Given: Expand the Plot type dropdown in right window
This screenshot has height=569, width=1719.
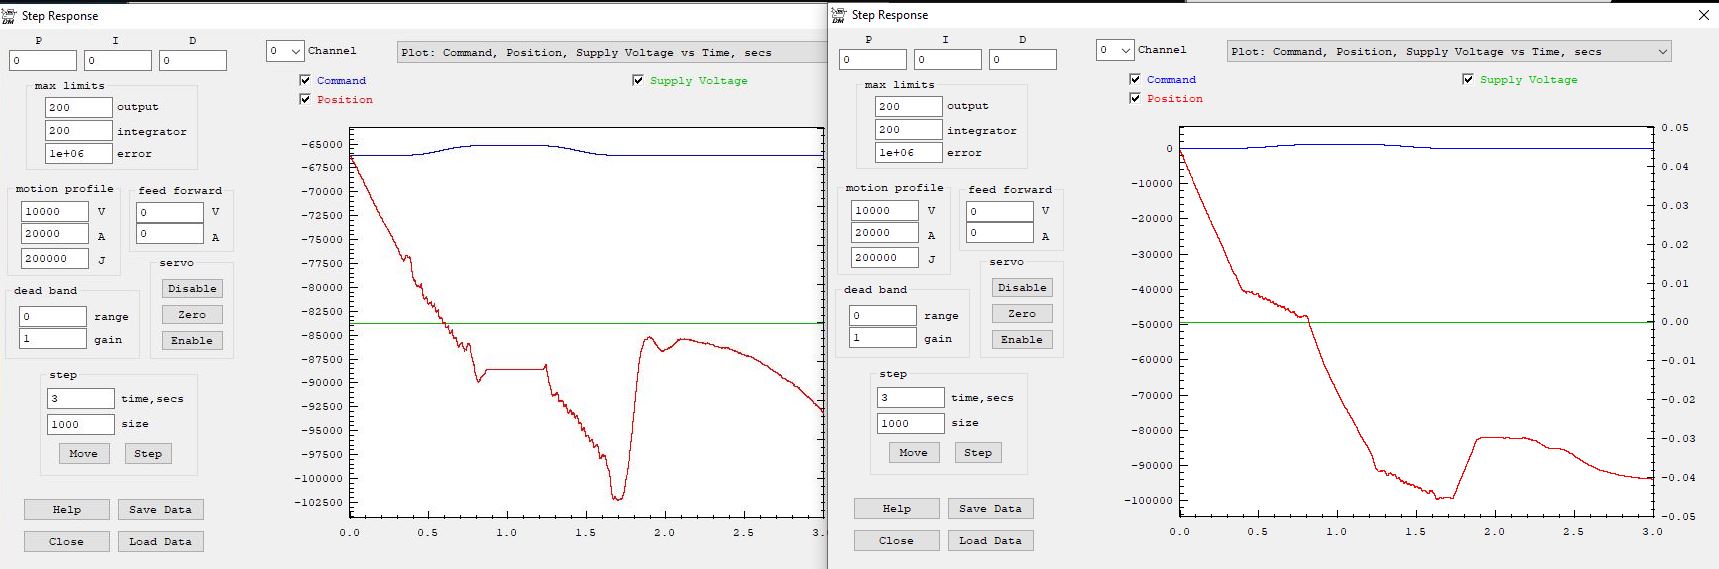Looking at the screenshot, I should (x=1662, y=51).
